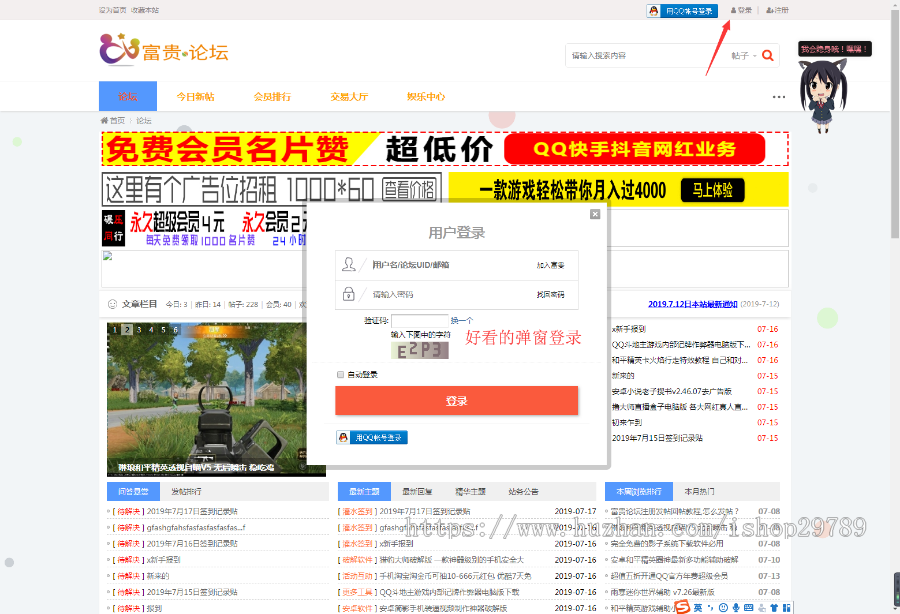Click the orange 登录 login button

click(456, 400)
